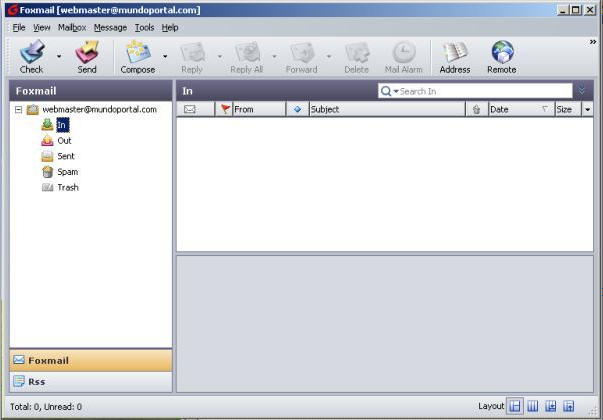Select fourth layout icon in status bar
The height and width of the screenshot is (420, 603).
(568, 406)
